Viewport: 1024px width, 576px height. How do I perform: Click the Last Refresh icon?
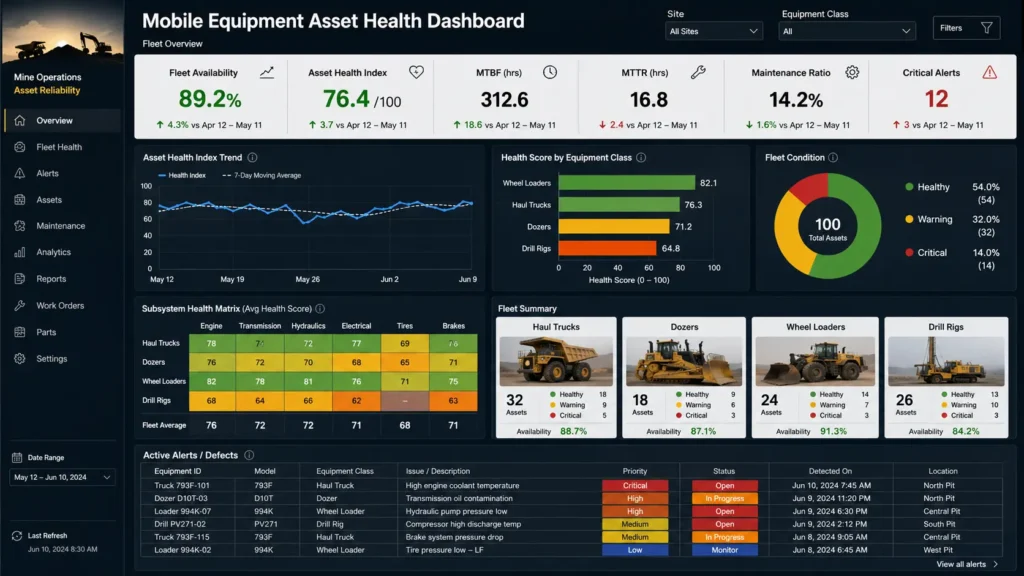tap(17, 536)
